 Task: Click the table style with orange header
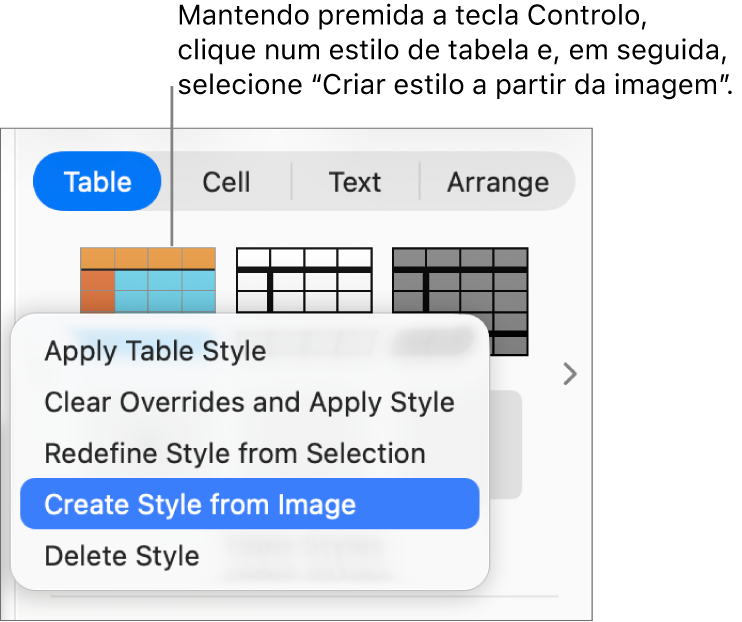147,280
